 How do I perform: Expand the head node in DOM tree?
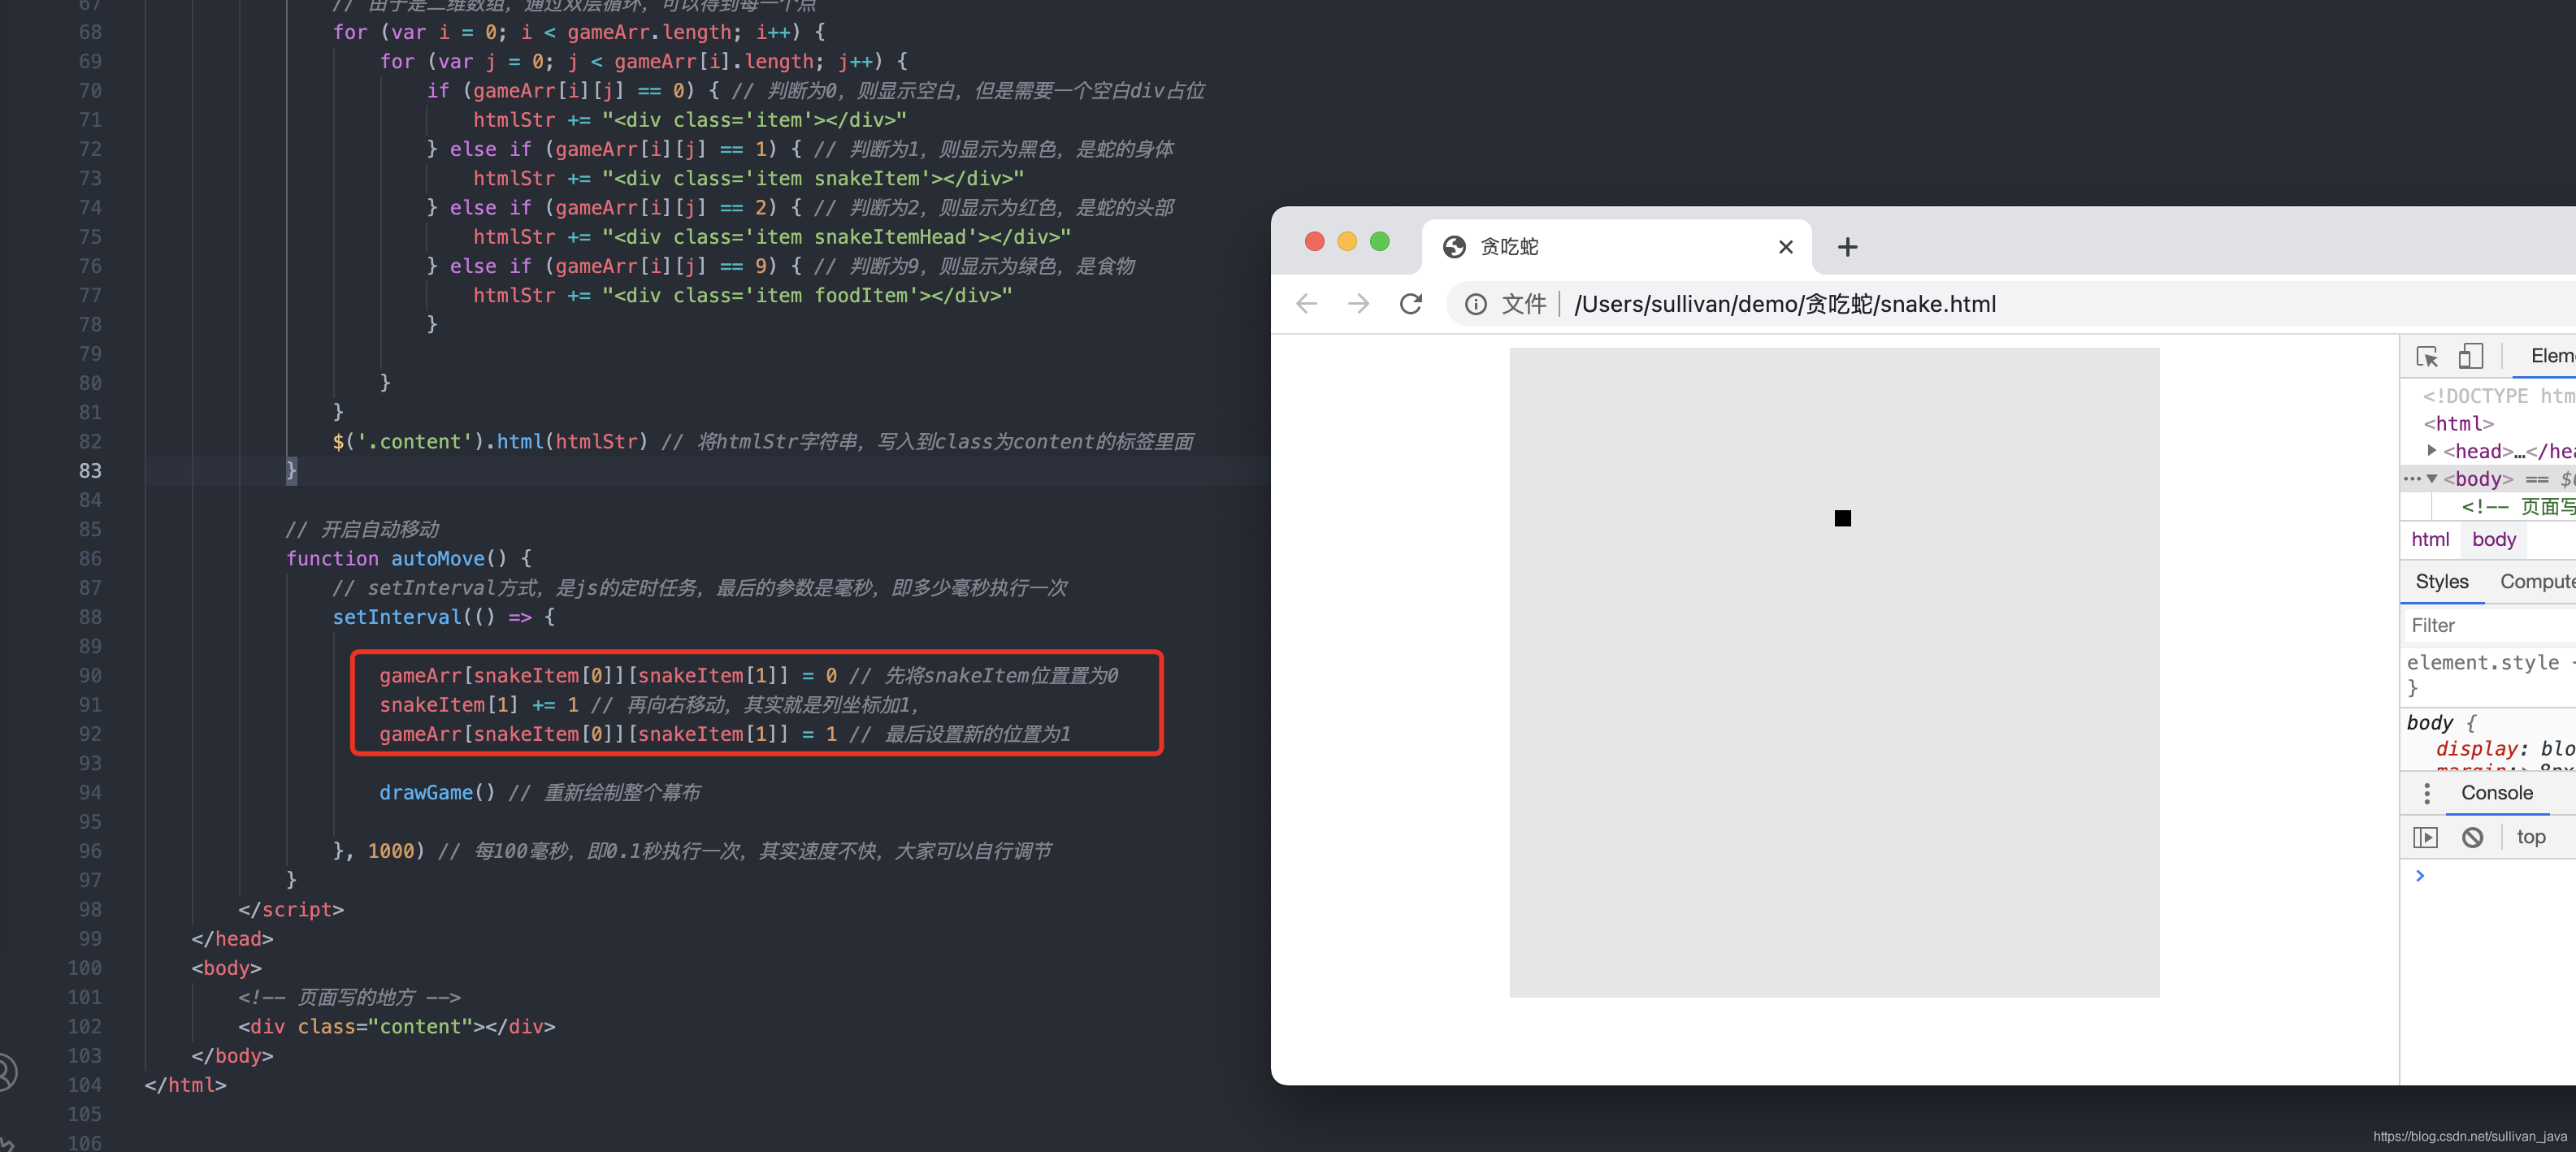click(x=2432, y=451)
